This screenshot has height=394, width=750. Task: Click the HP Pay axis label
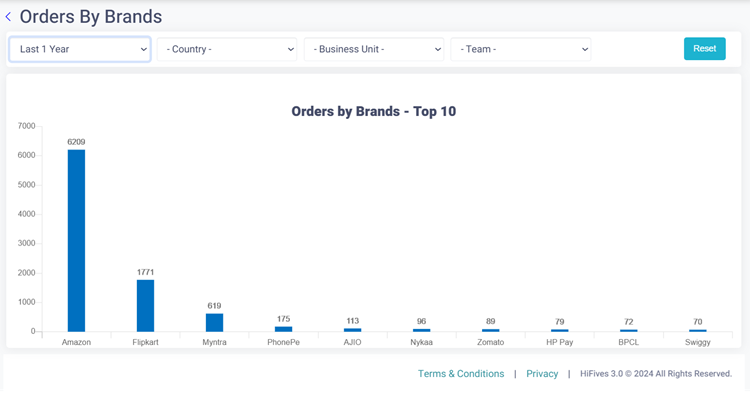560,342
